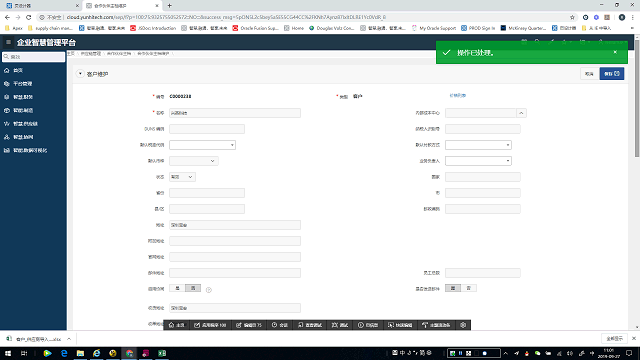640x360 pixels.
Task: Click the 国家 input field
Action: [483, 177]
